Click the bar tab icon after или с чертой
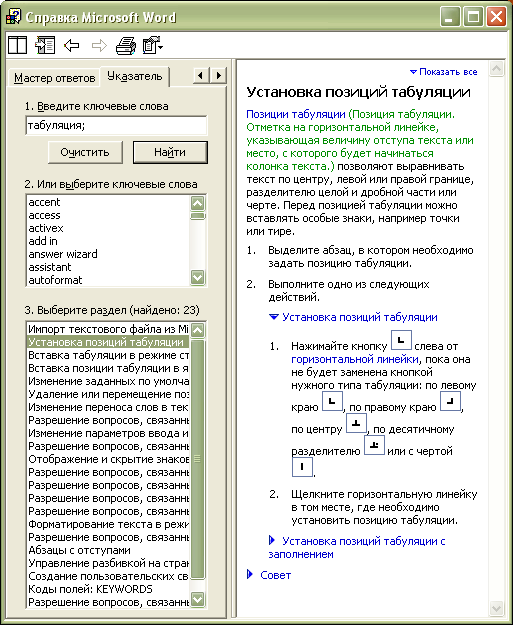Viewport: 513px width, 625px height. pos(303,467)
